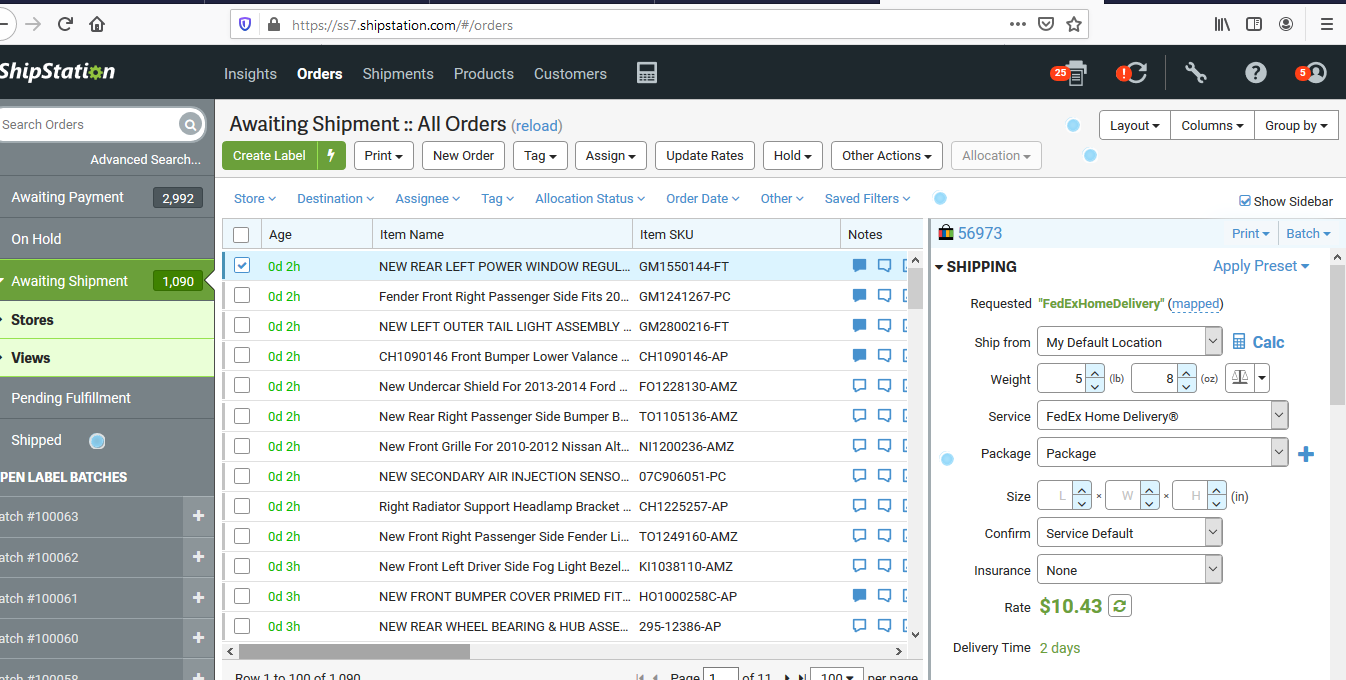Select all orders via the header checkbox
This screenshot has height=680, width=1346.
(241, 233)
